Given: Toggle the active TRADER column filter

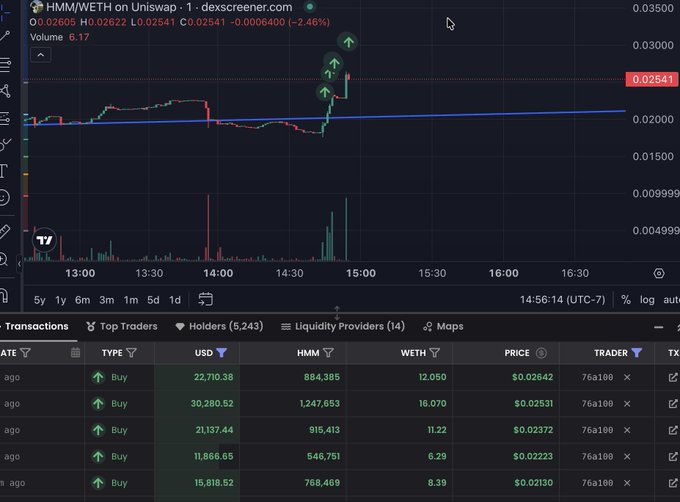Looking at the screenshot, I should click(x=636, y=353).
